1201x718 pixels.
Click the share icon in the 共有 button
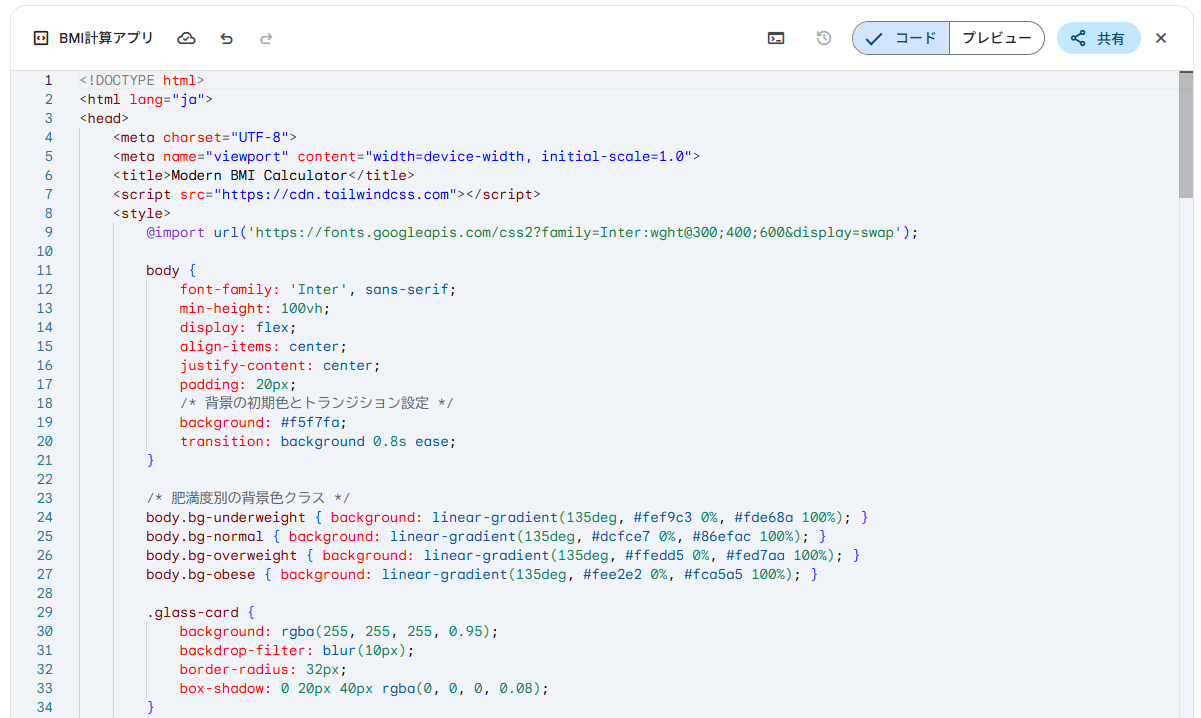1078,38
